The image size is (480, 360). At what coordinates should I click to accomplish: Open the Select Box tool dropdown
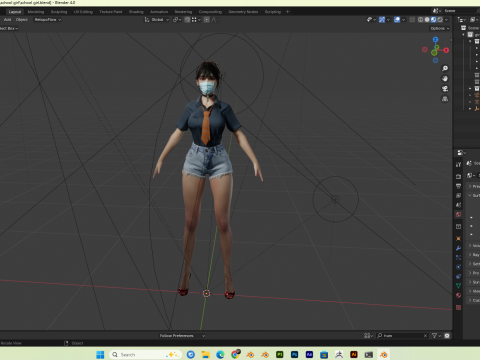point(9,28)
